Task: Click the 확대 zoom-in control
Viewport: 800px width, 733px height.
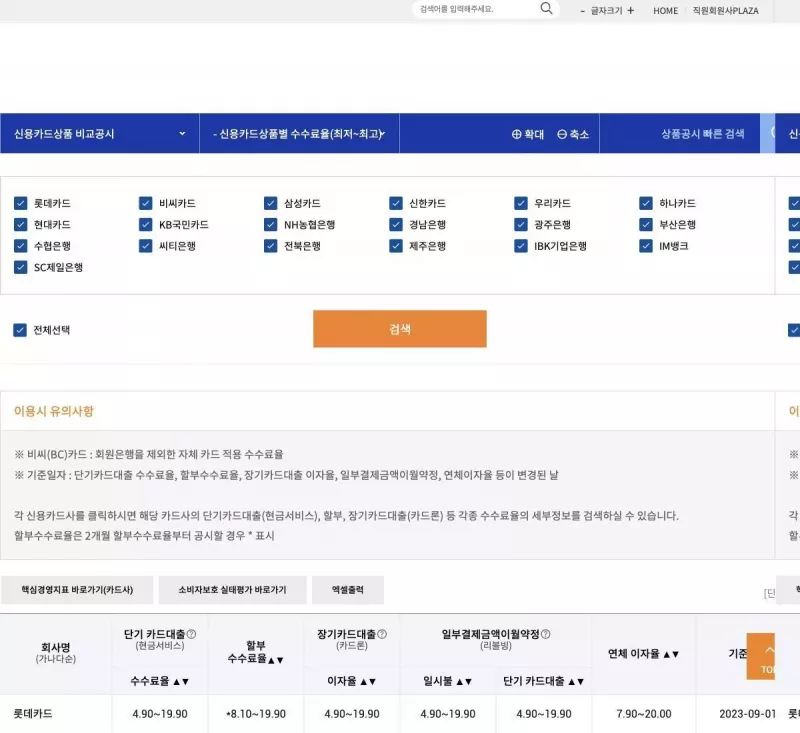Action: pyautogui.click(x=528, y=134)
